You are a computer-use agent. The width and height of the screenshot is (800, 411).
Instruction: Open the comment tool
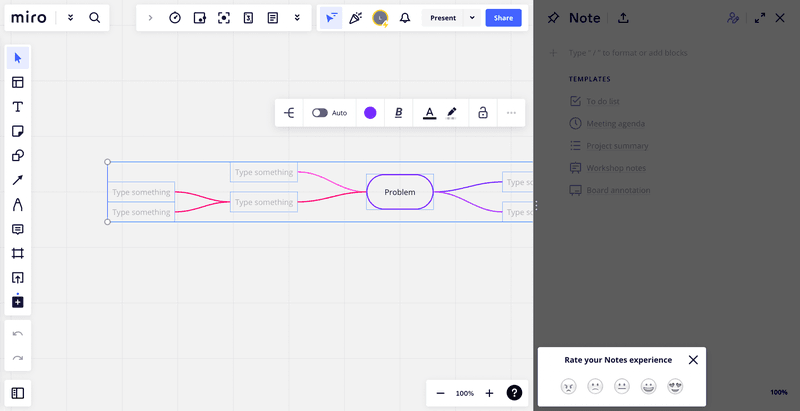point(18,229)
